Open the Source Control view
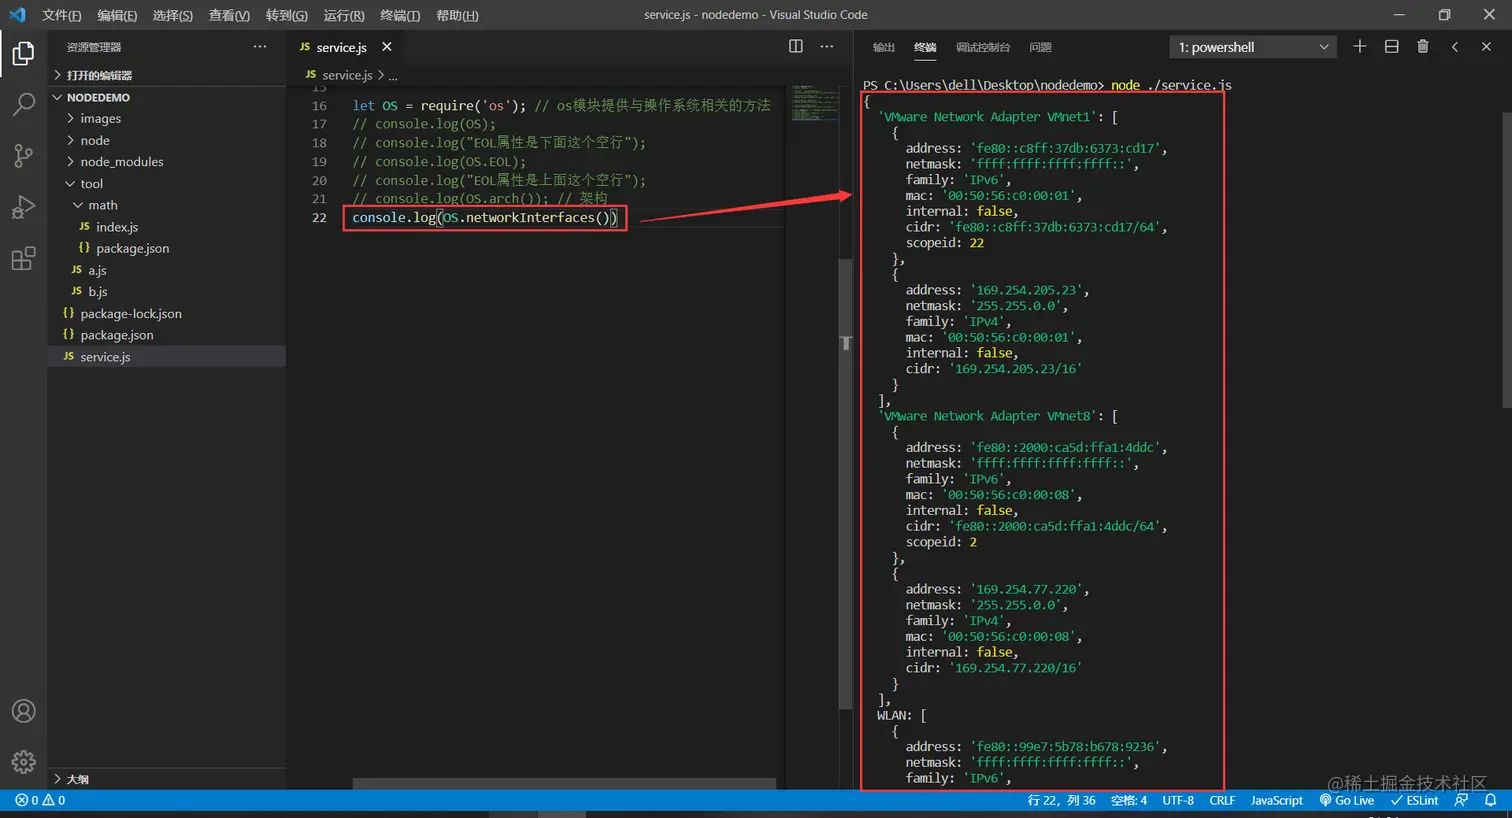This screenshot has height=818, width=1512. click(23, 155)
